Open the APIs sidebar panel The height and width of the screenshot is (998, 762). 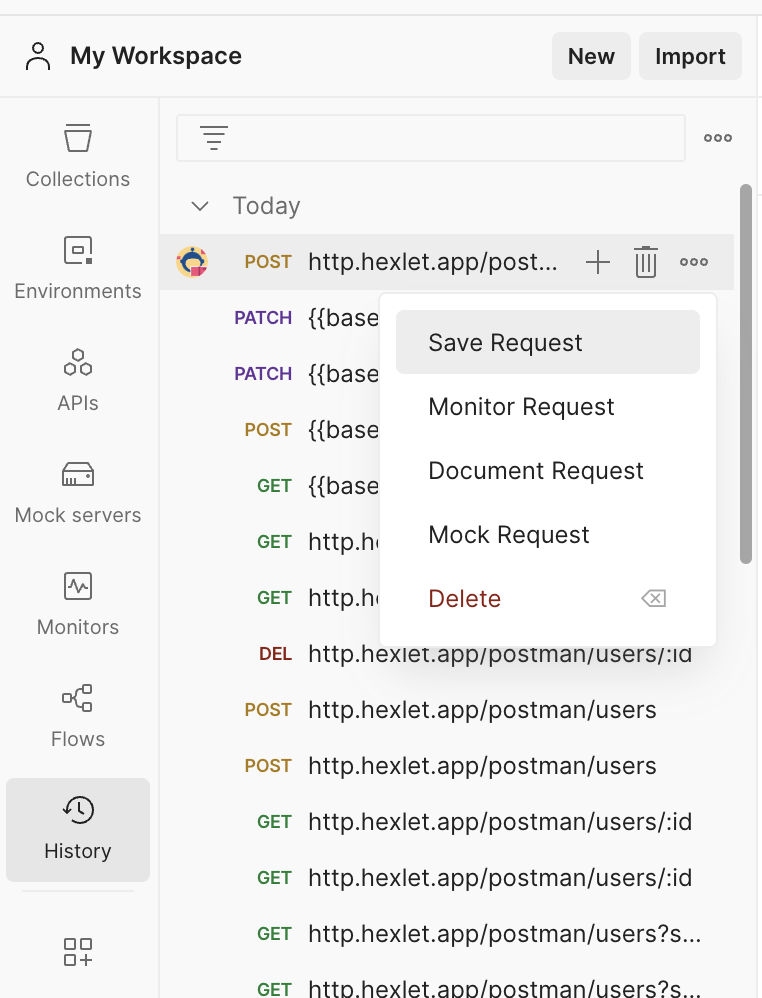click(x=78, y=379)
